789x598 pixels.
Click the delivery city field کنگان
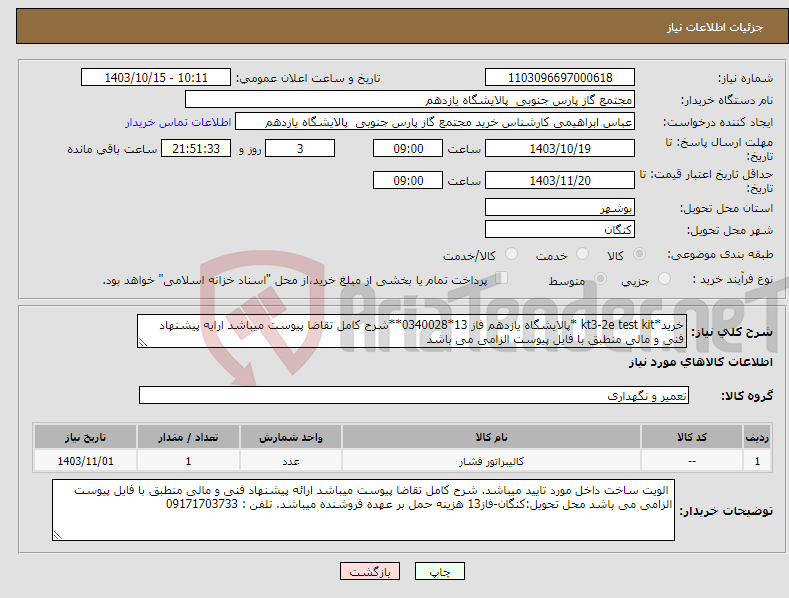[x=560, y=230]
